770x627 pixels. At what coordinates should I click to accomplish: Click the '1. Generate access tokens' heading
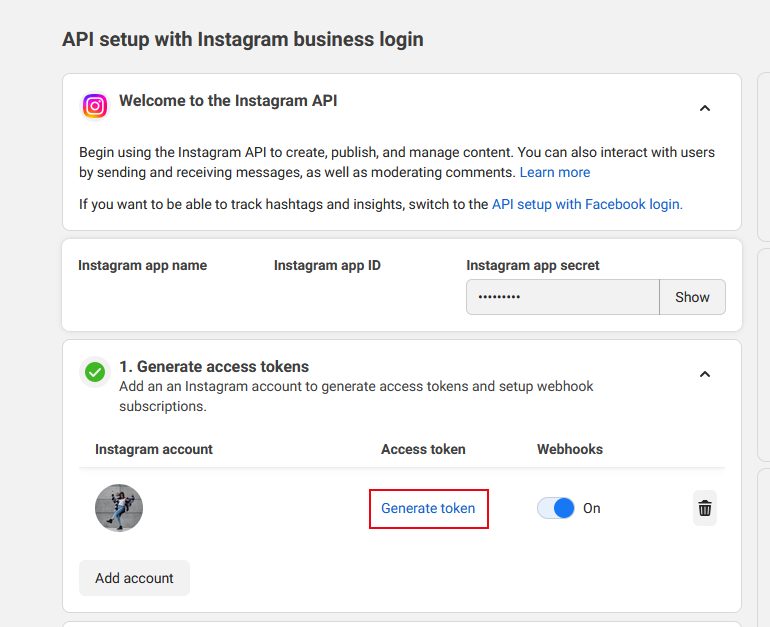pos(214,366)
